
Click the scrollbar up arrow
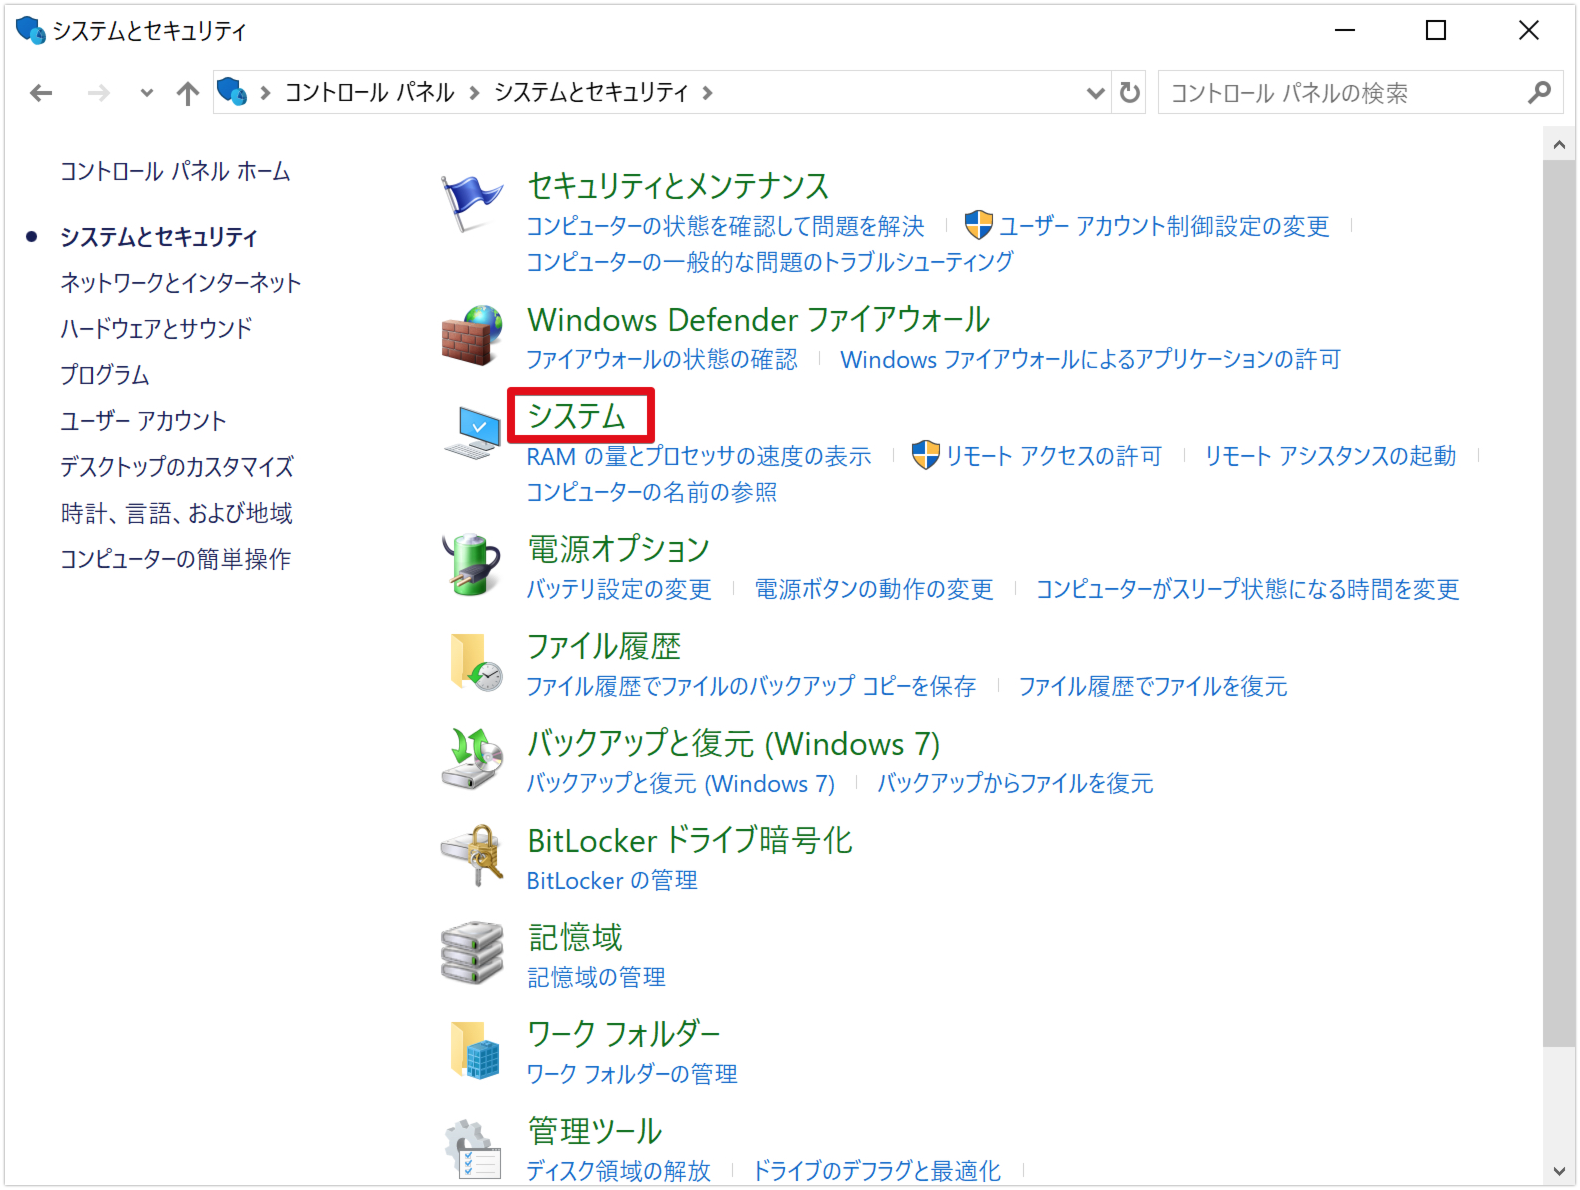click(x=1558, y=144)
